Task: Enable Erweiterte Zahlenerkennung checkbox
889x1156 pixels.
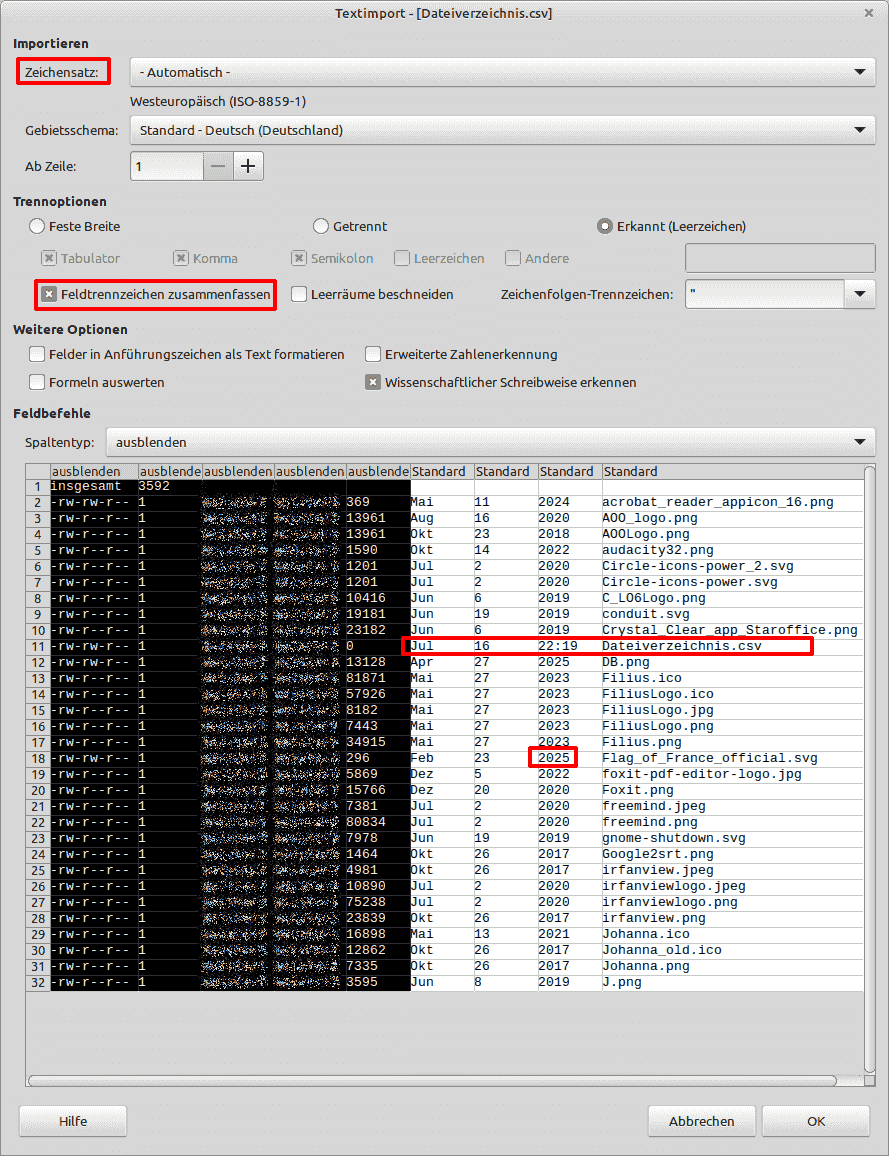Action: pos(373,354)
